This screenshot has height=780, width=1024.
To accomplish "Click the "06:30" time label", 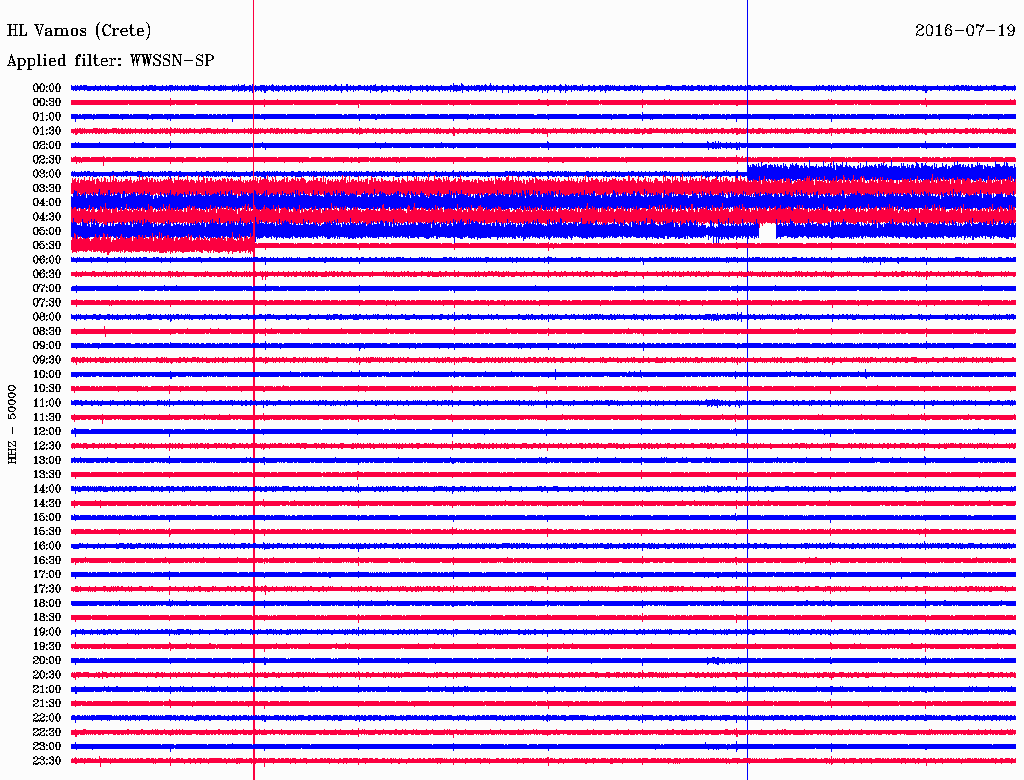I will pos(47,274).
